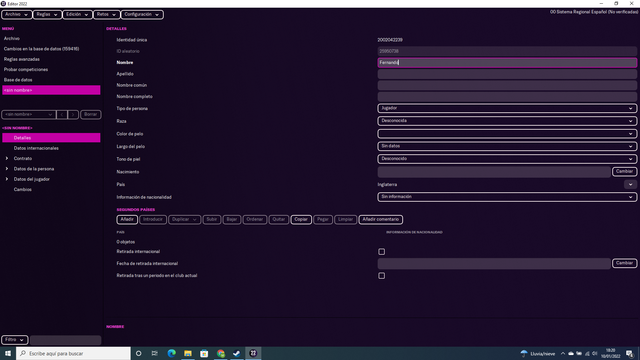Click the Añadir button
This screenshot has width=640, height=360.
point(127,220)
